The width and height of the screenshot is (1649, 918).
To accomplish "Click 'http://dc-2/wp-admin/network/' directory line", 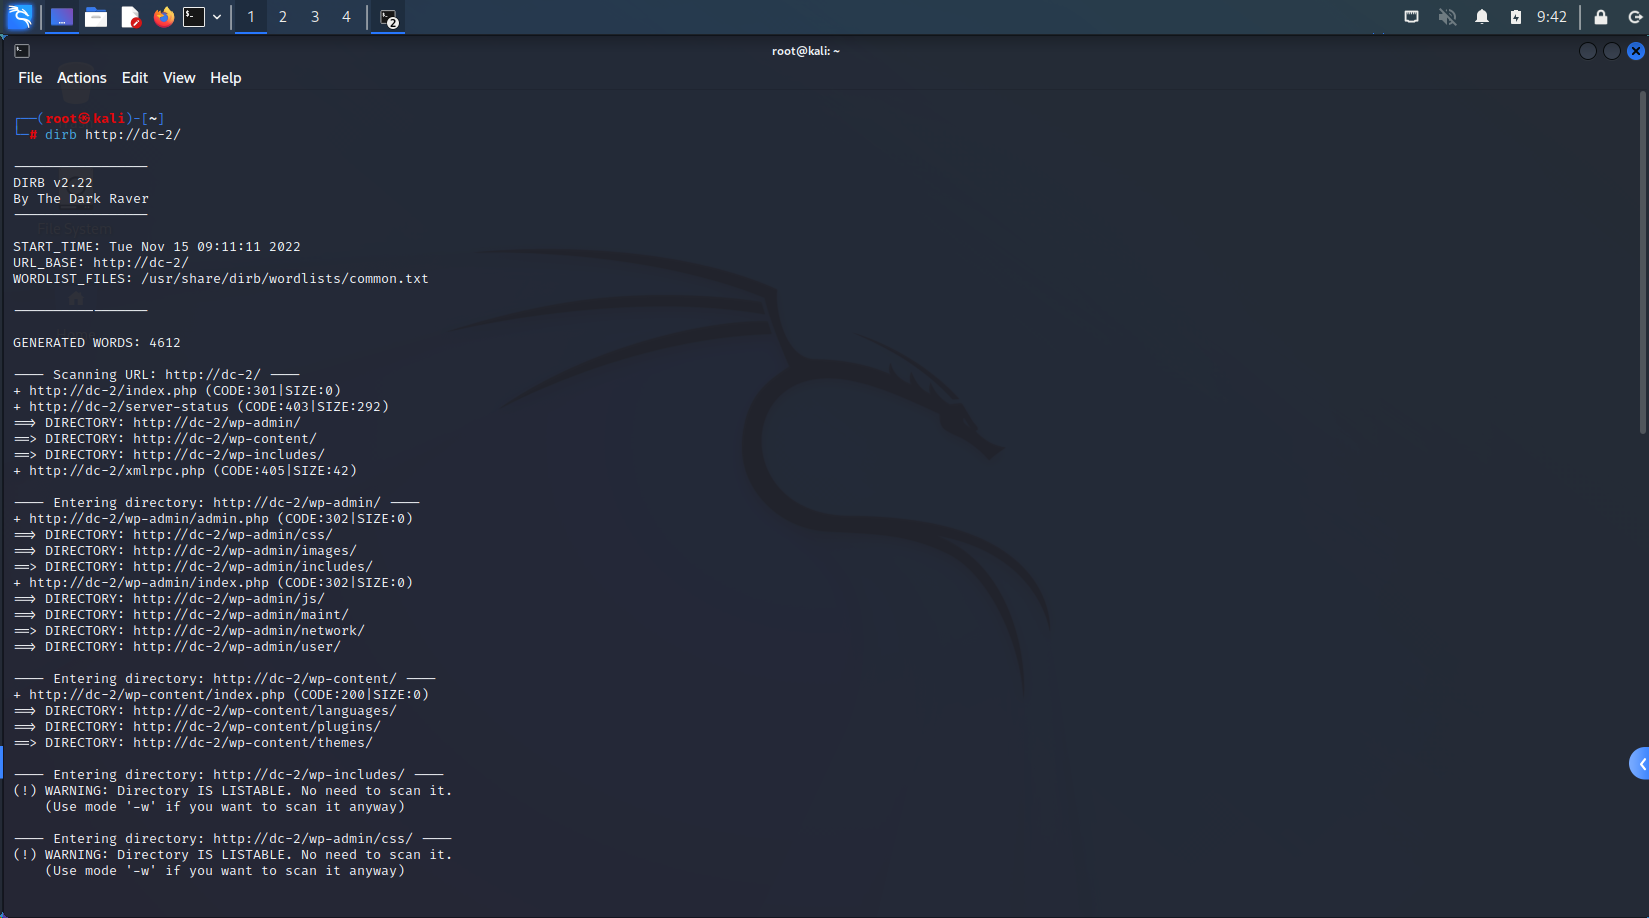I will coord(189,631).
